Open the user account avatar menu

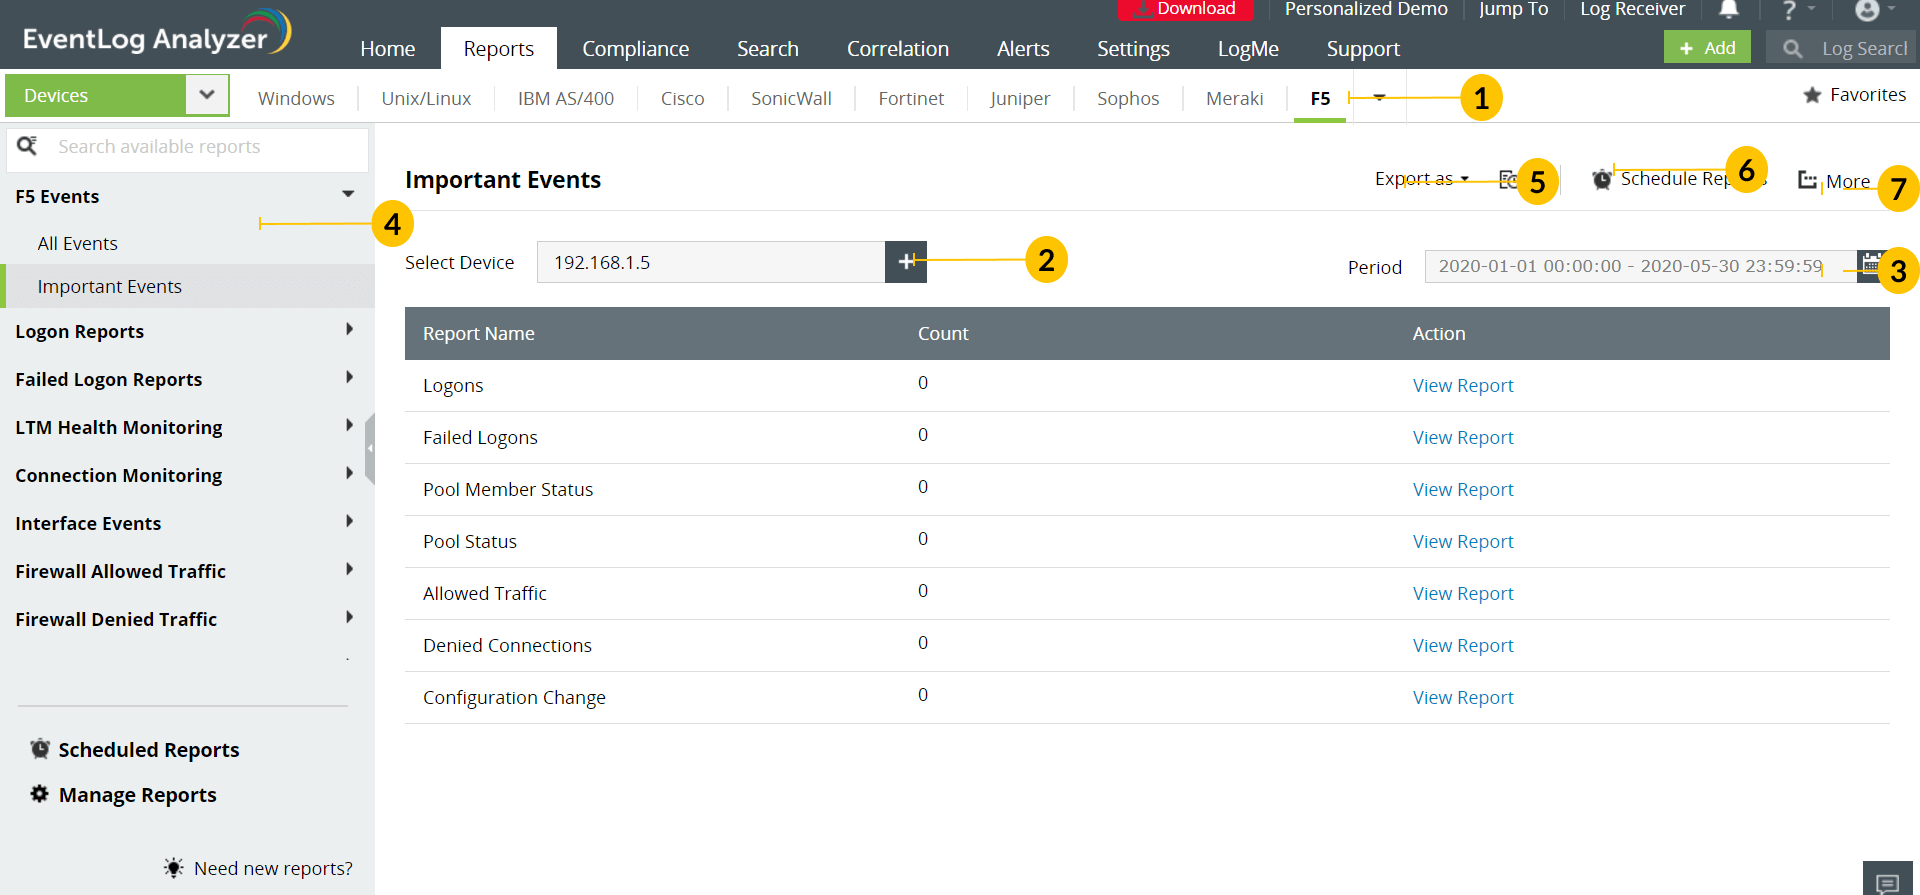pyautogui.click(x=1867, y=10)
